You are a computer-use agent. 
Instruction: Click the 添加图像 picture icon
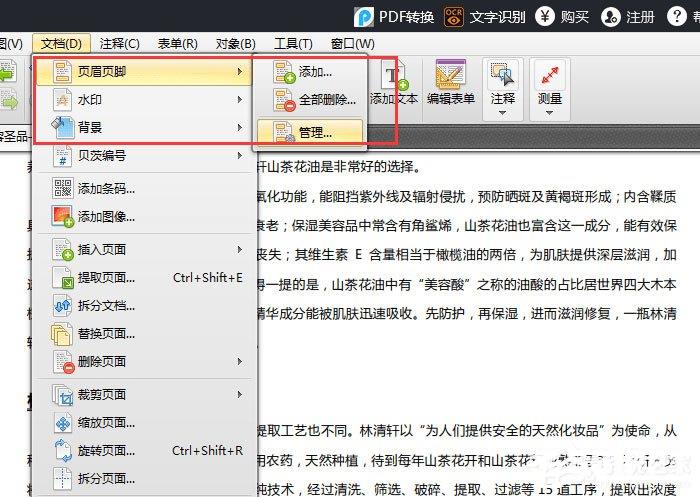pos(62,217)
